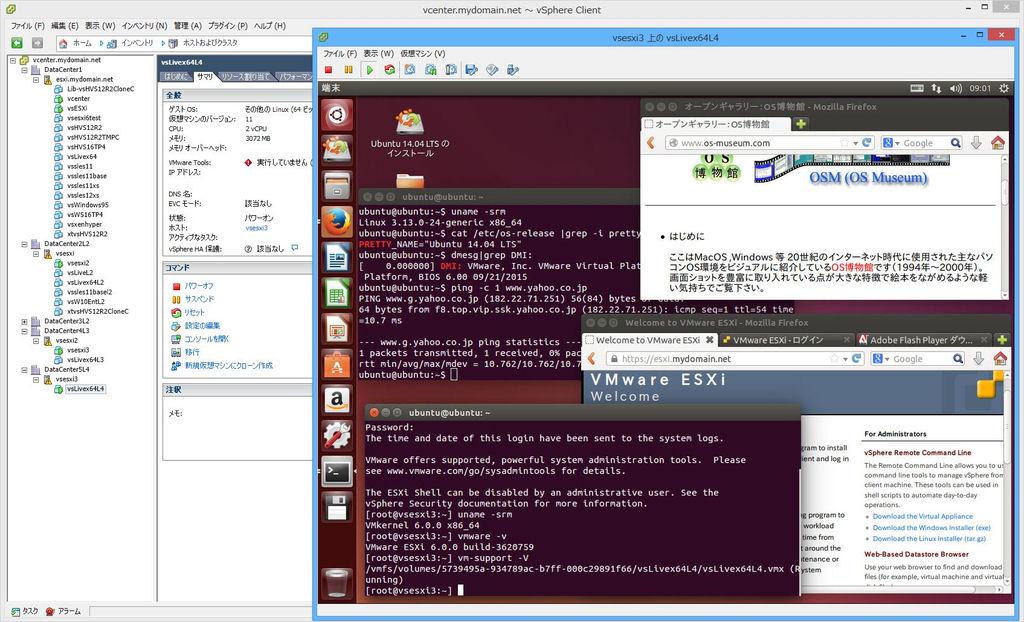Open インベントリ (N) menu in vSphere Client
1024x622 pixels.
click(144, 25)
